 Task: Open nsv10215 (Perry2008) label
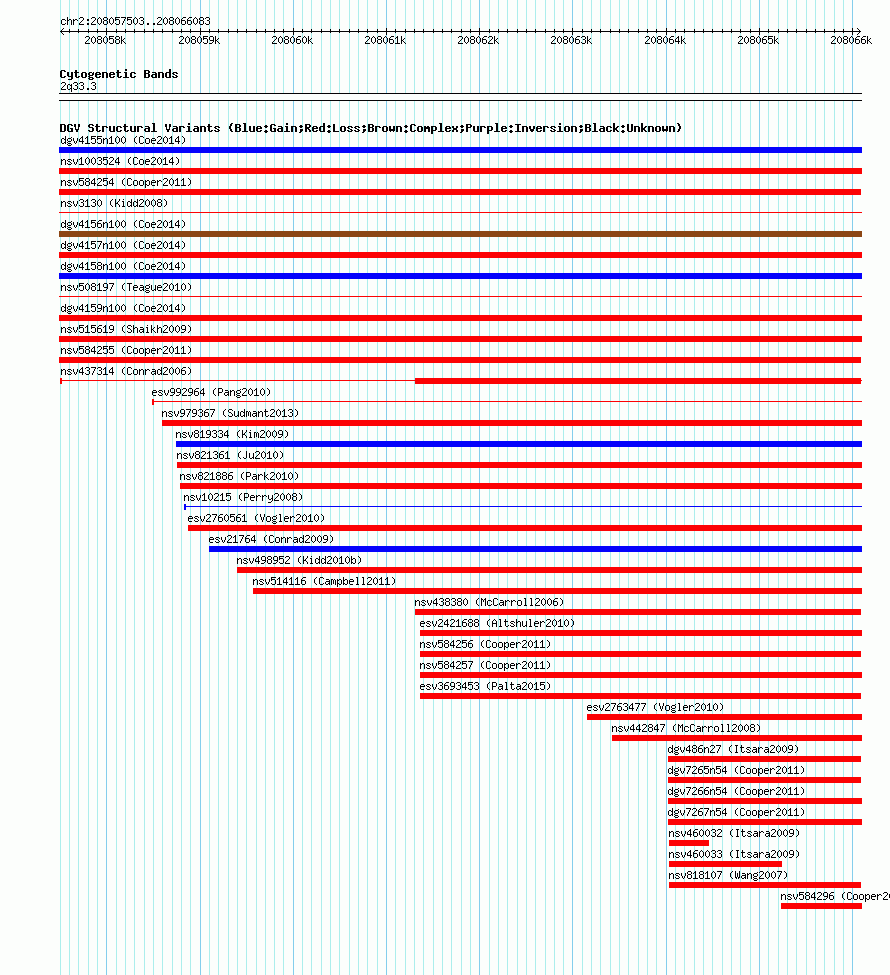click(x=243, y=497)
